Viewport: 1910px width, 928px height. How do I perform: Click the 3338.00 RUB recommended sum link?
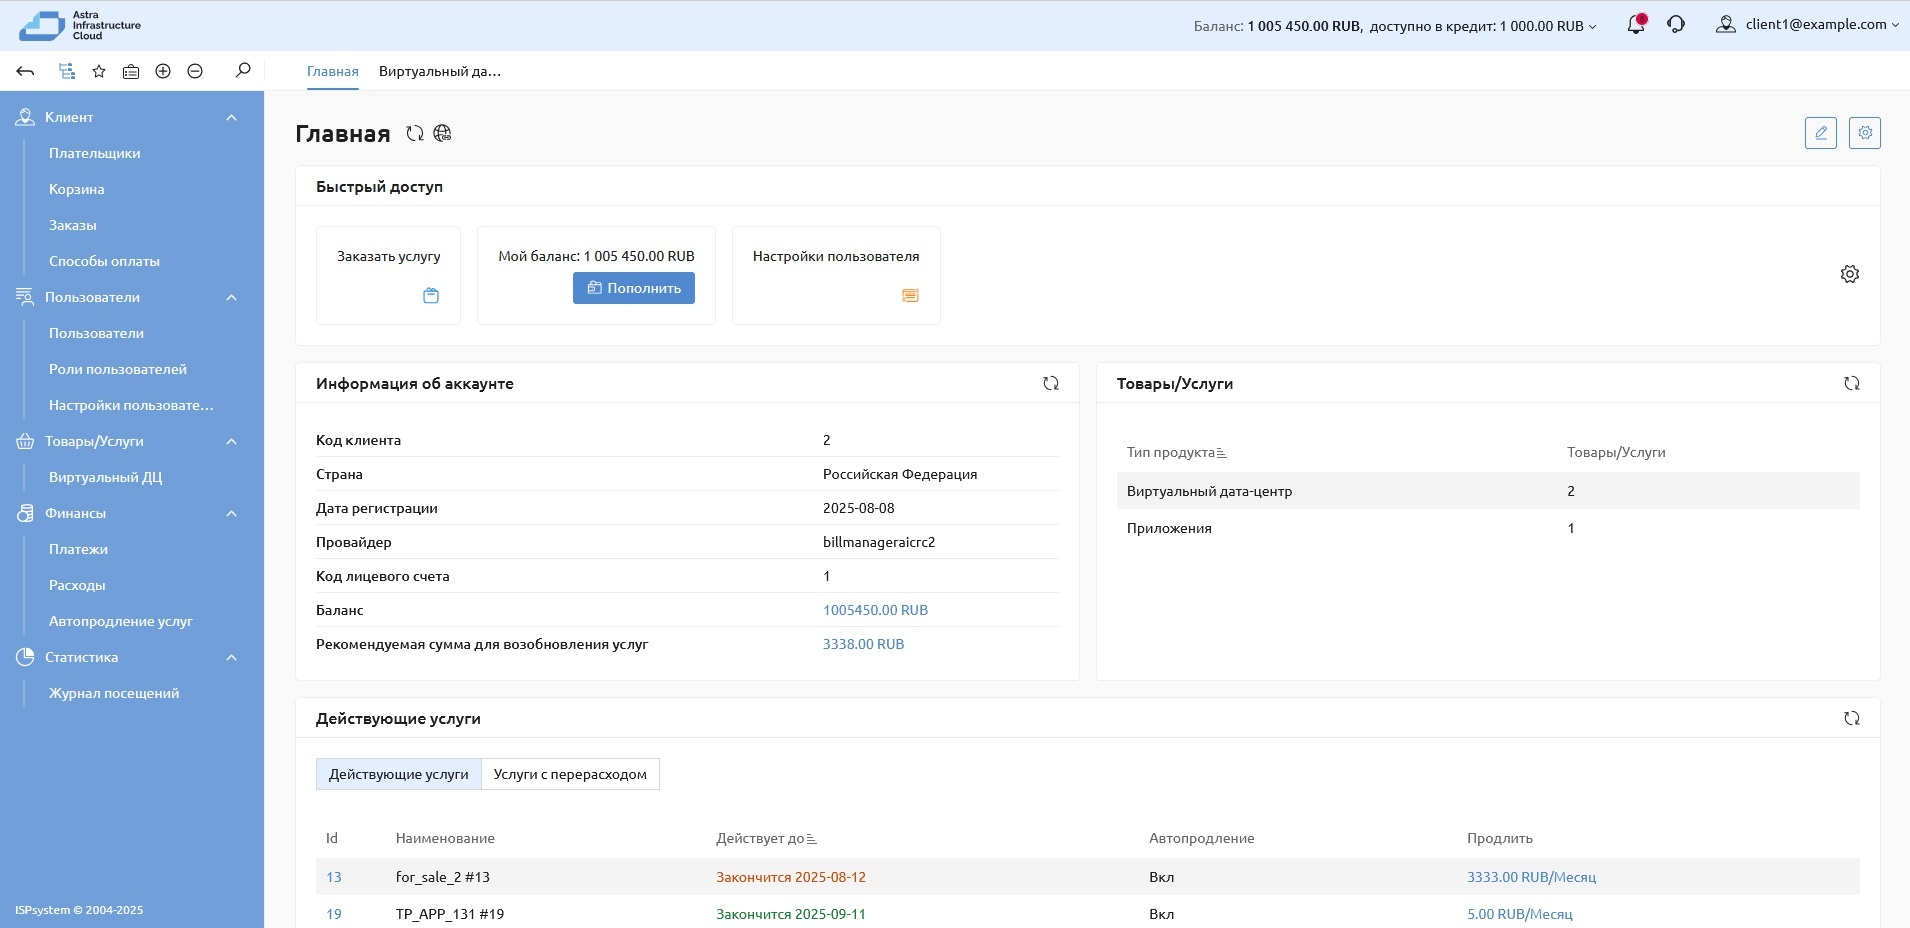point(863,644)
